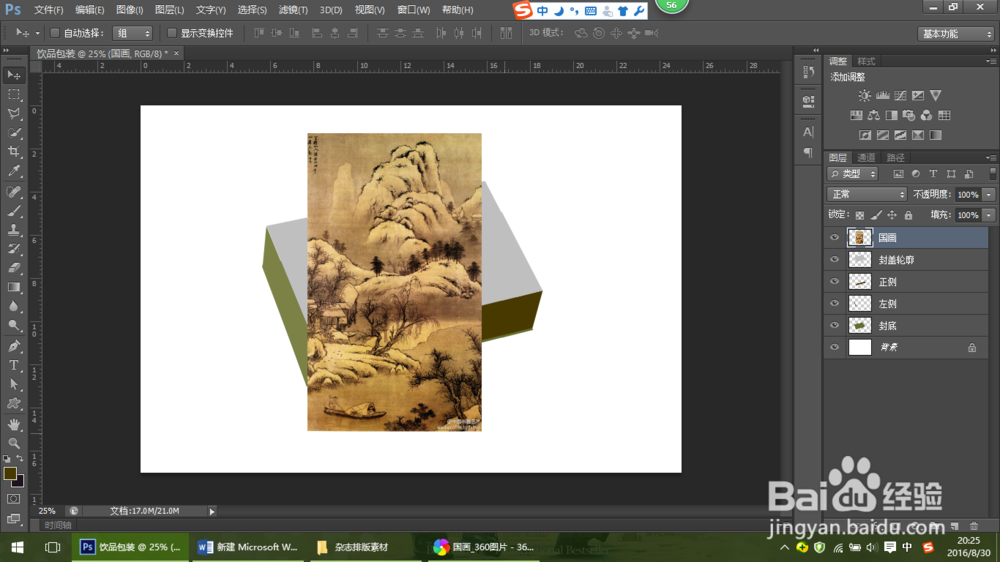Switch to the 样式 tab

coord(866,61)
